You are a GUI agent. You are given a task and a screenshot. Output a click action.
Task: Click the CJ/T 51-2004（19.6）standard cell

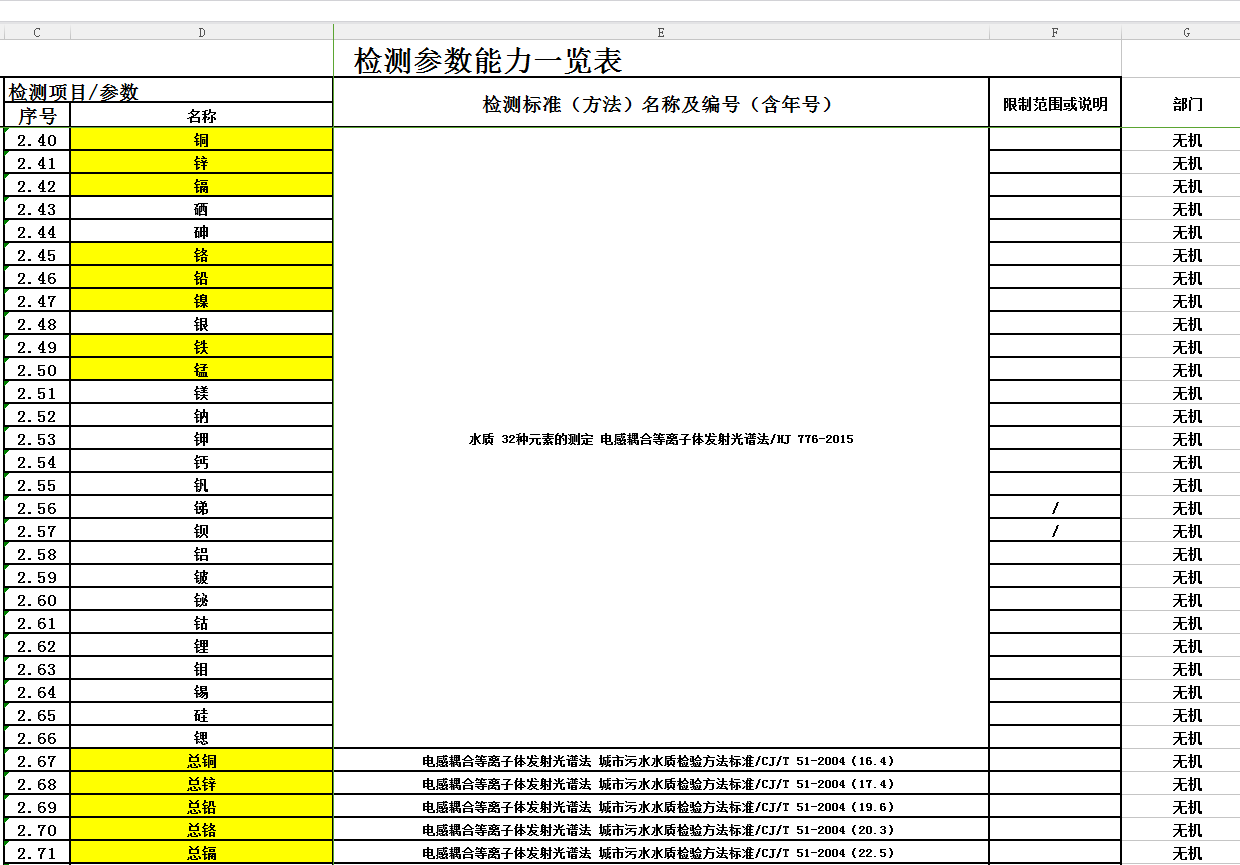coord(661,806)
